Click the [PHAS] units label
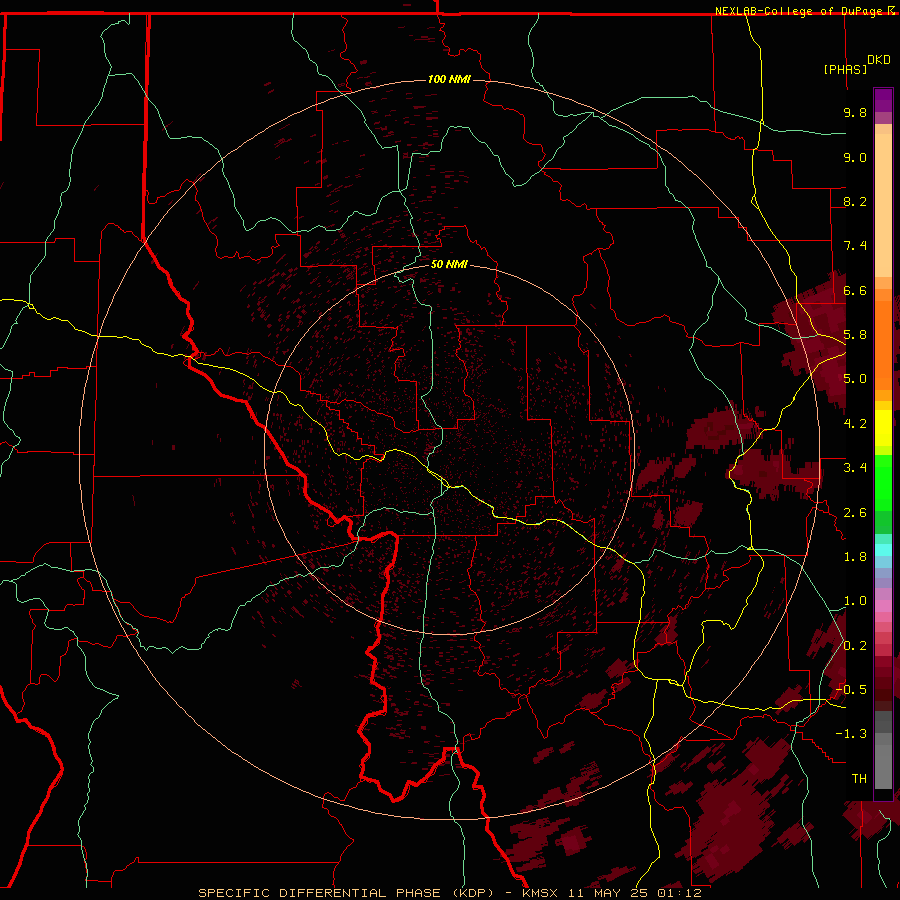Image resolution: width=900 pixels, height=900 pixels. coord(845,69)
